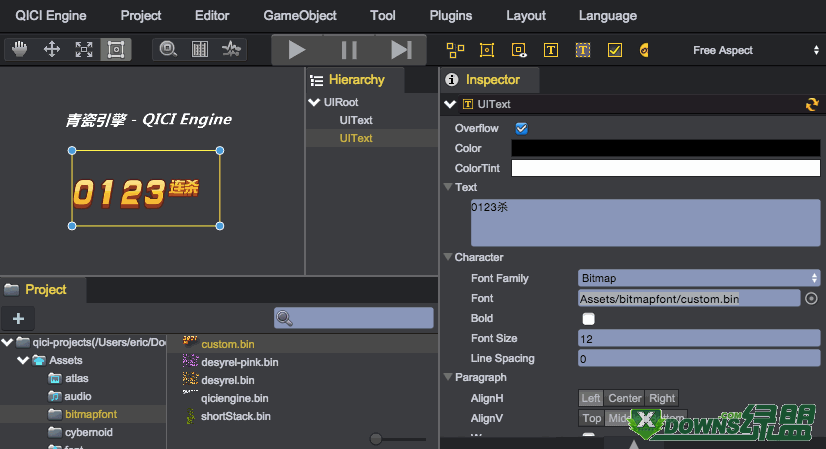Image resolution: width=826 pixels, height=449 pixels.
Task: Click the Font path input field
Action: coord(689,299)
